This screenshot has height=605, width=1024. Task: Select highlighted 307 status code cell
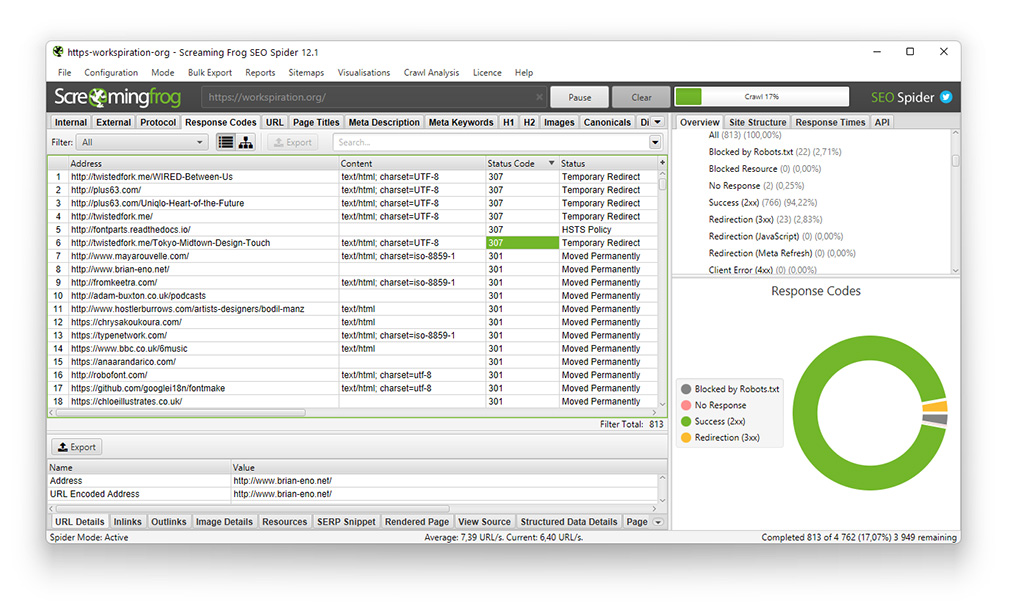tap(522, 242)
